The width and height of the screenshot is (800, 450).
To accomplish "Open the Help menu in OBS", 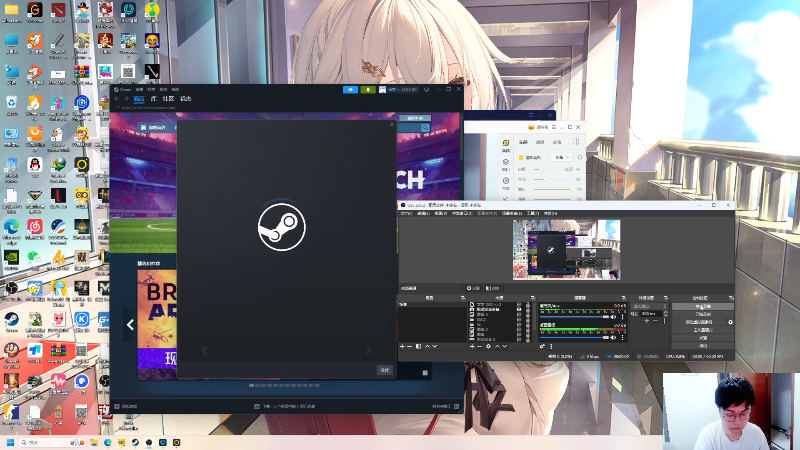I will click(x=551, y=213).
